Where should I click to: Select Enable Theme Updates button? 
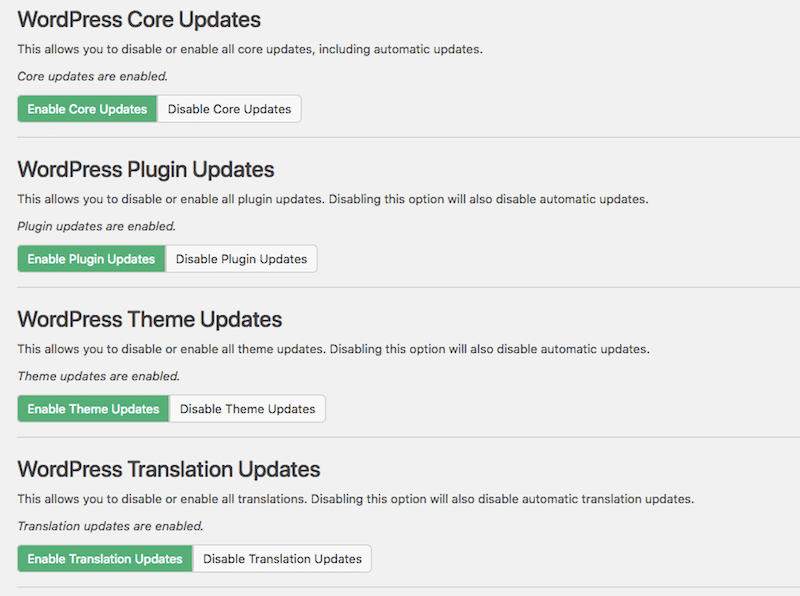tap(93, 409)
